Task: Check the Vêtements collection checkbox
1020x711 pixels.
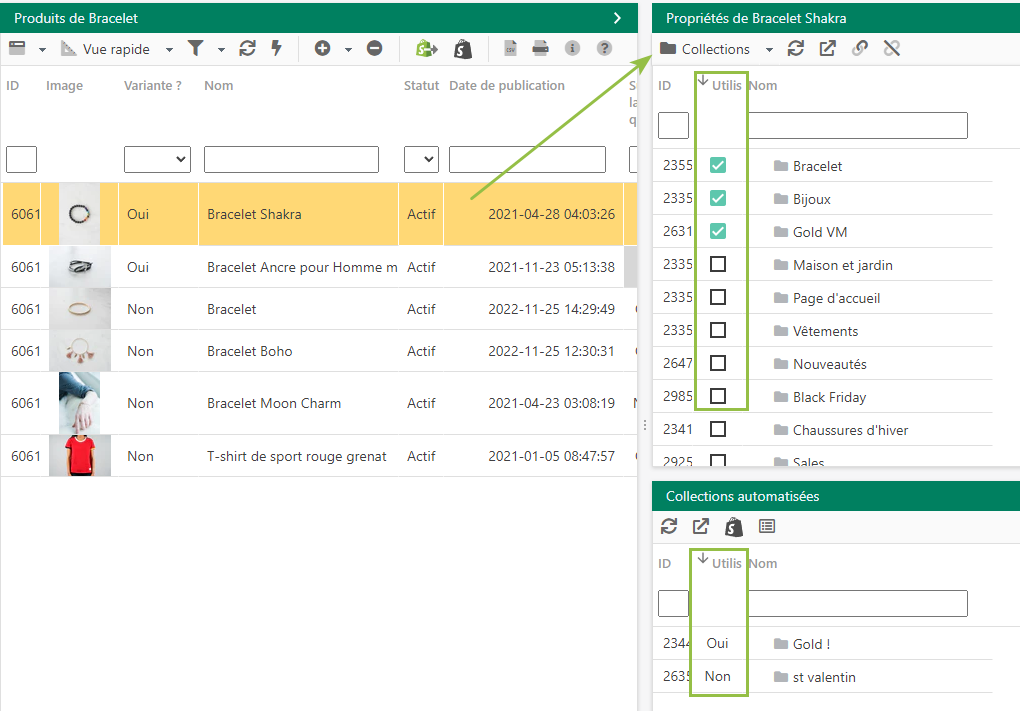Action: [718, 330]
